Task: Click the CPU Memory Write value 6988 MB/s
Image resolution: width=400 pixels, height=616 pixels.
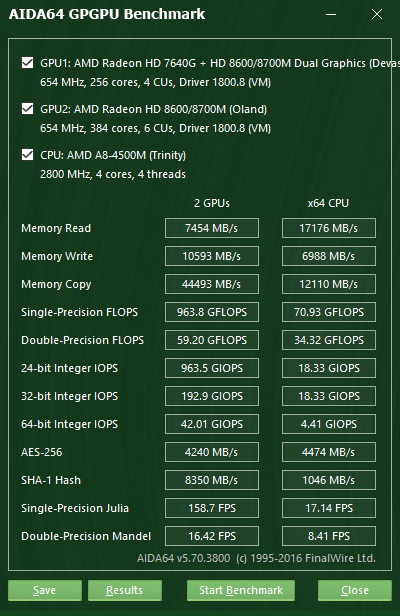Action: pos(329,256)
